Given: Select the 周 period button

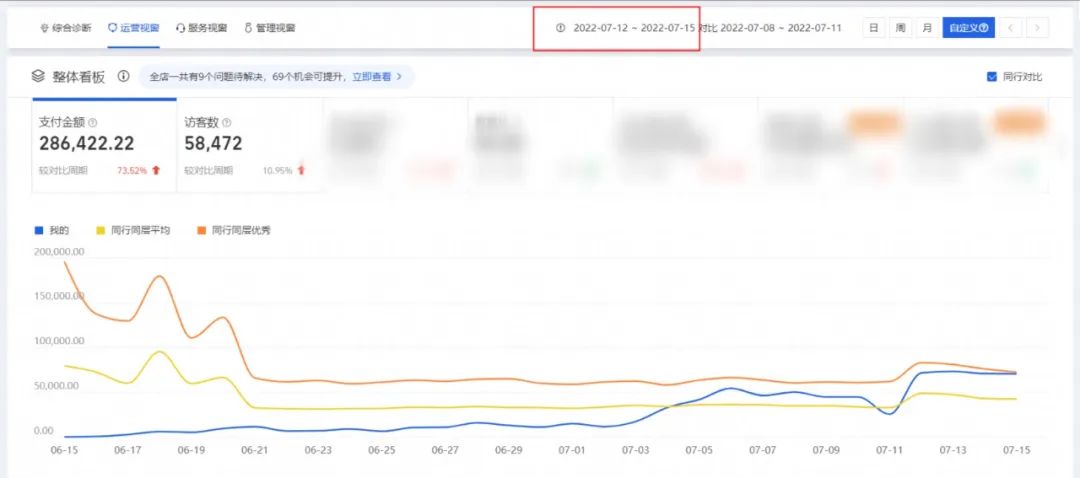Looking at the screenshot, I should click(x=901, y=28).
